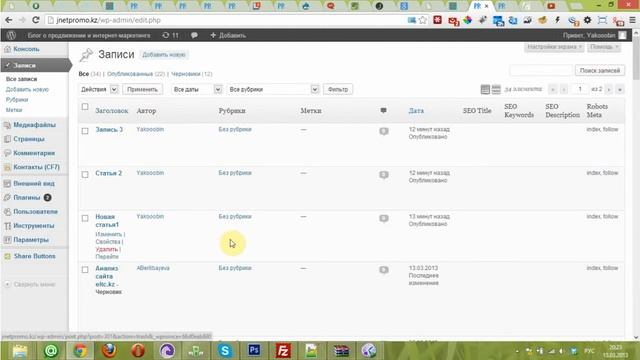Image resolution: width=640 pixels, height=360 pixels.
Task: Open Рубрики in the sidebar submenu
Action: [17, 100]
